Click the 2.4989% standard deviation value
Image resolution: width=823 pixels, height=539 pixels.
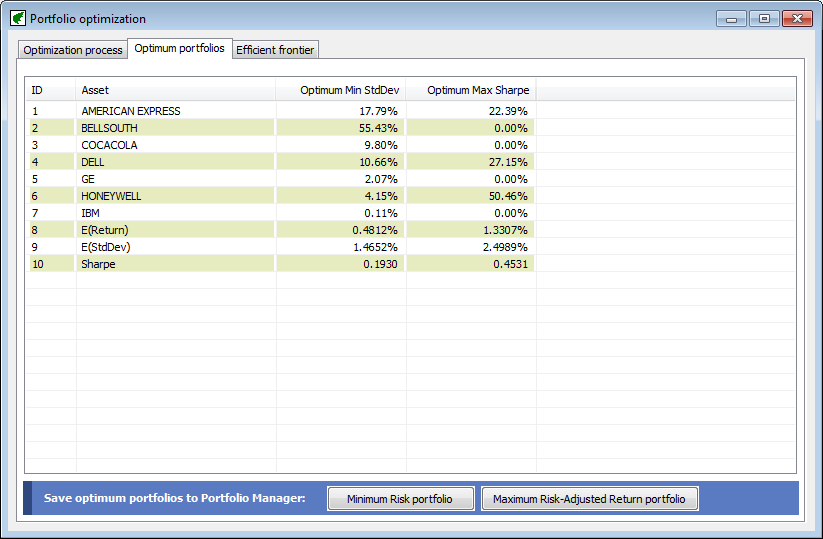tap(505, 247)
